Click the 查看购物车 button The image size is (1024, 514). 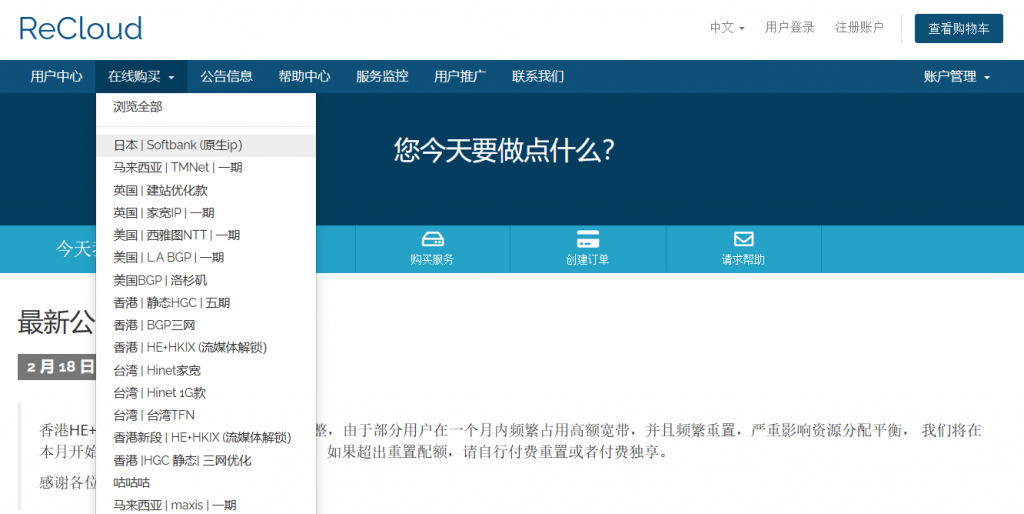click(x=959, y=28)
